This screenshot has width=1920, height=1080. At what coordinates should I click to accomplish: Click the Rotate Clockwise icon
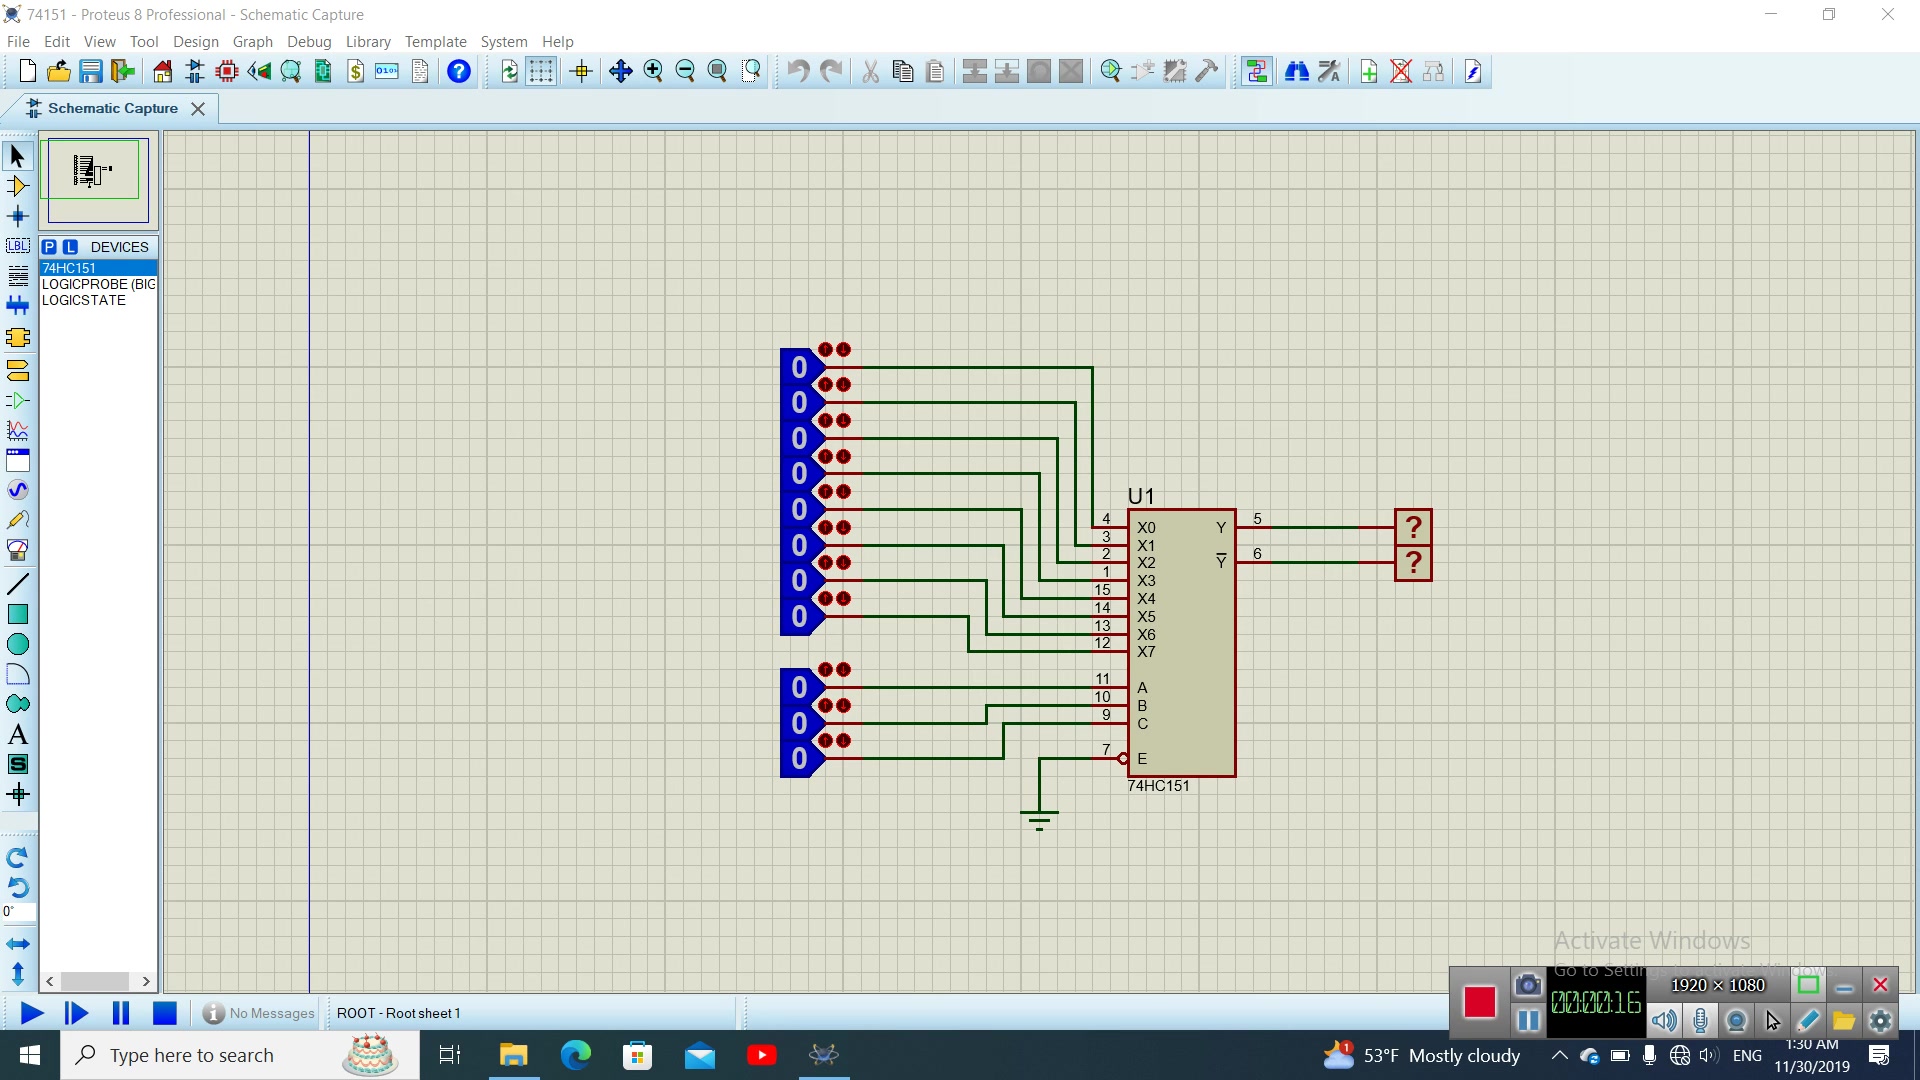(x=18, y=858)
